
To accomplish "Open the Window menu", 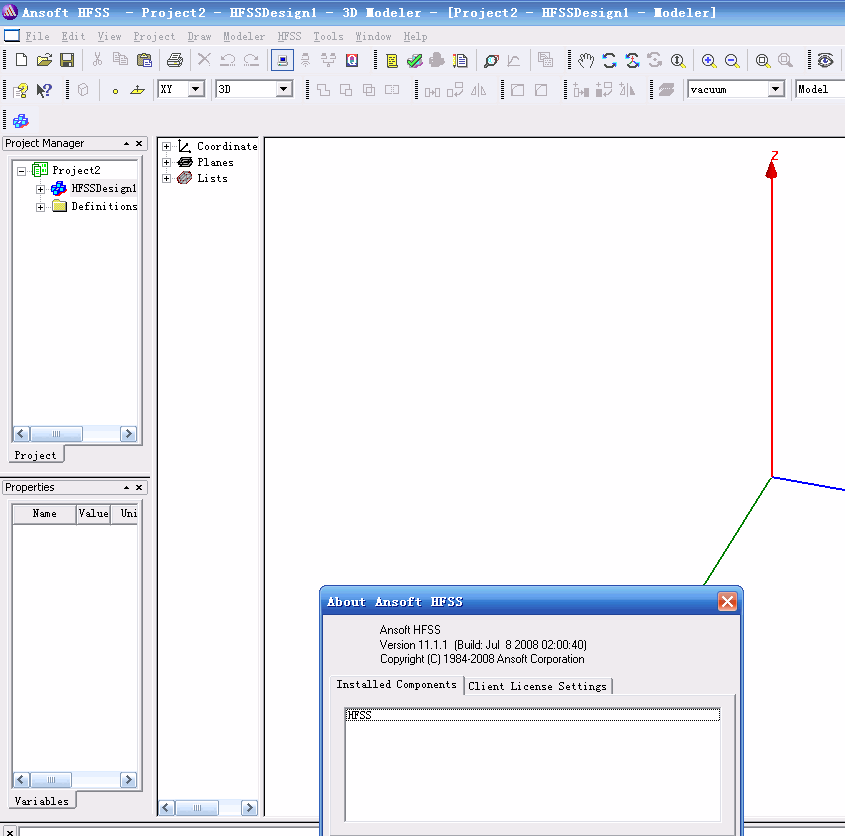I will pos(373,36).
